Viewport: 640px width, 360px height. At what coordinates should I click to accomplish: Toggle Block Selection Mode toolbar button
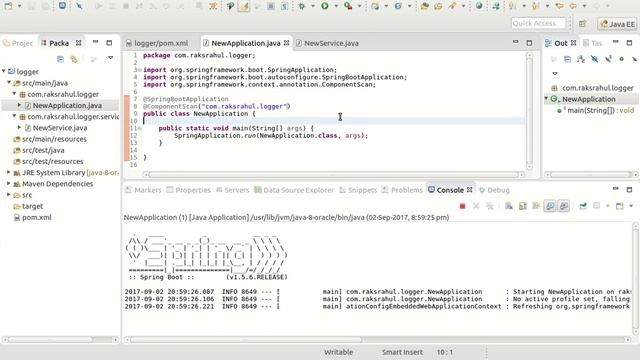pyautogui.click(x=271, y=6)
